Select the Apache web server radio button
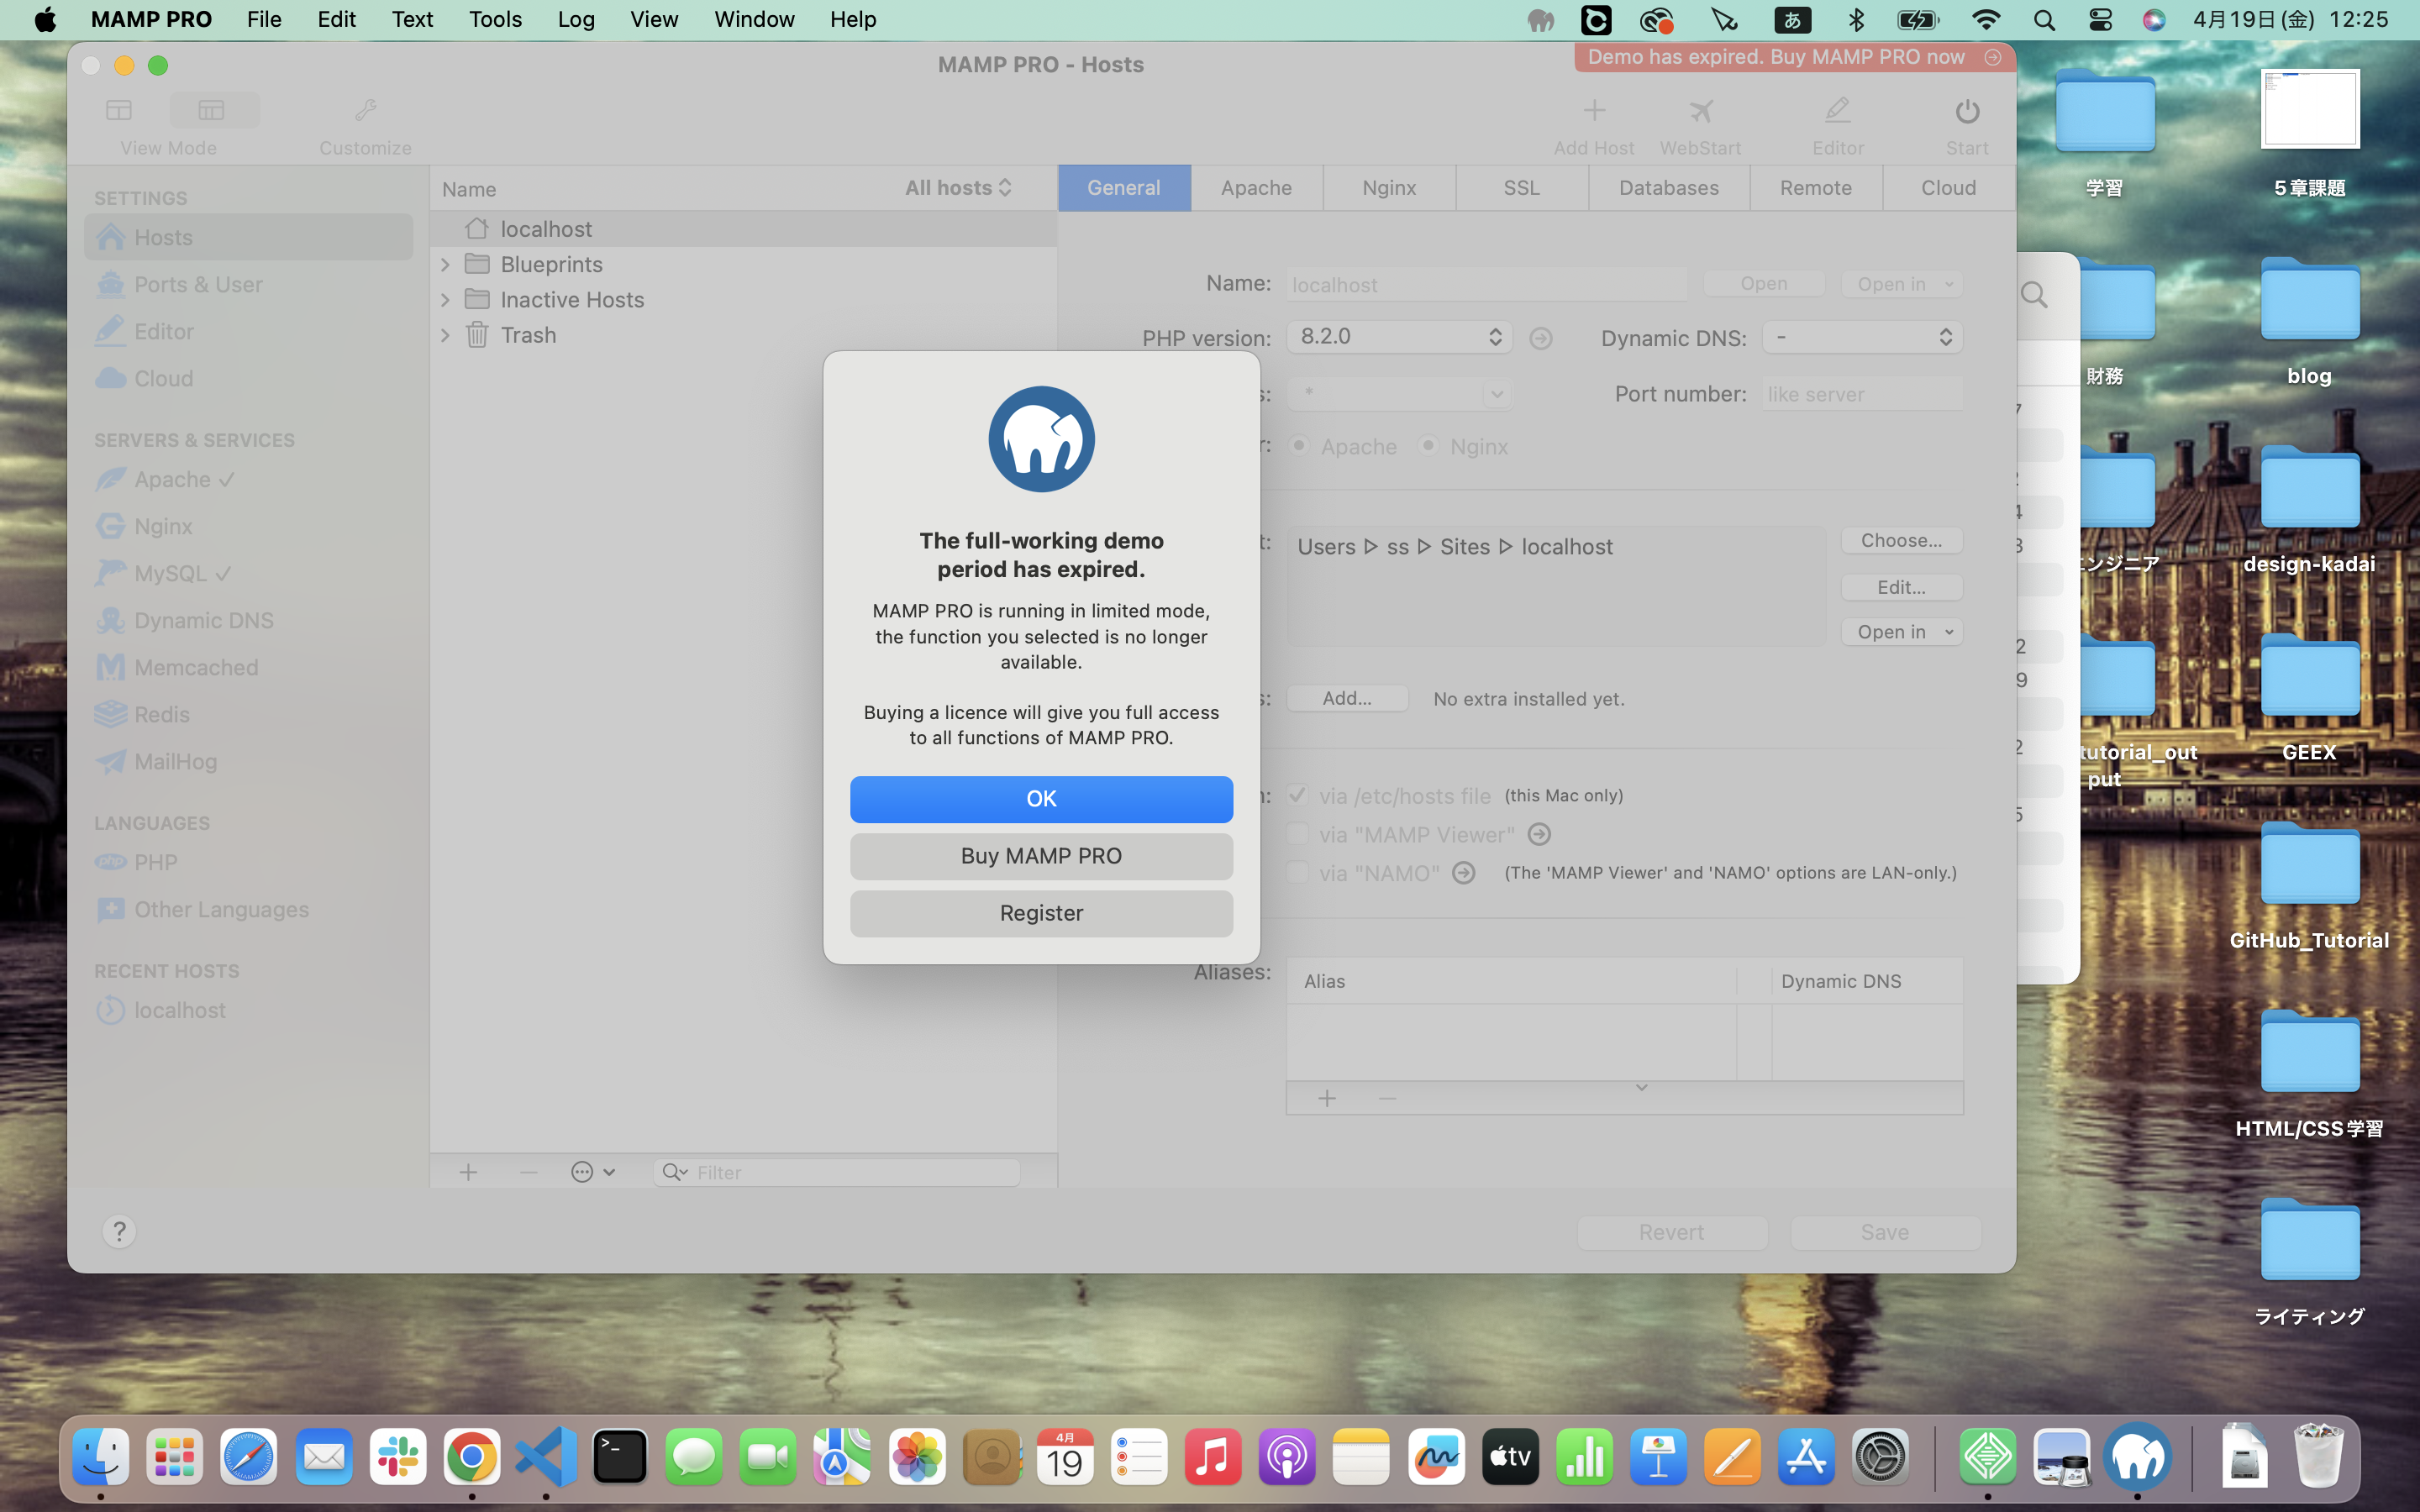Image resolution: width=2420 pixels, height=1512 pixels. click(1299, 446)
